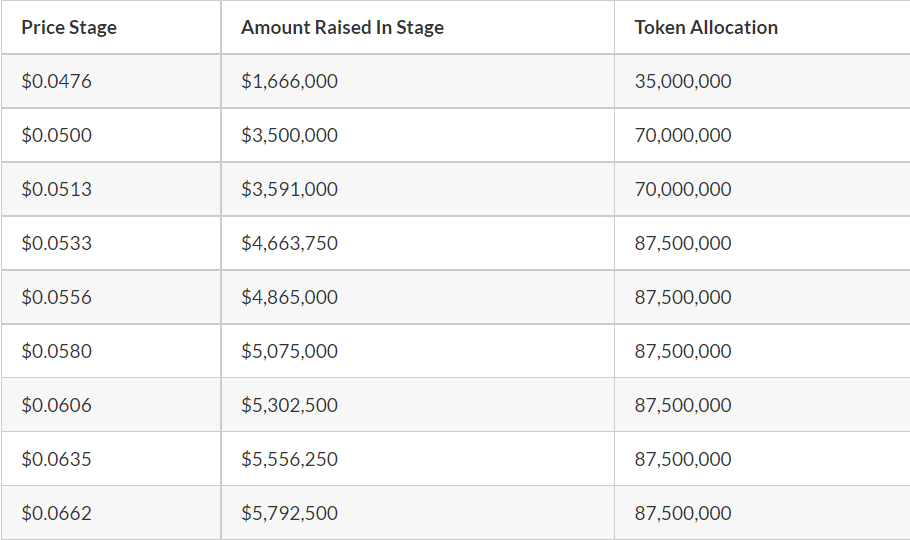Click the $0.0635 price stage cell

[111, 459]
